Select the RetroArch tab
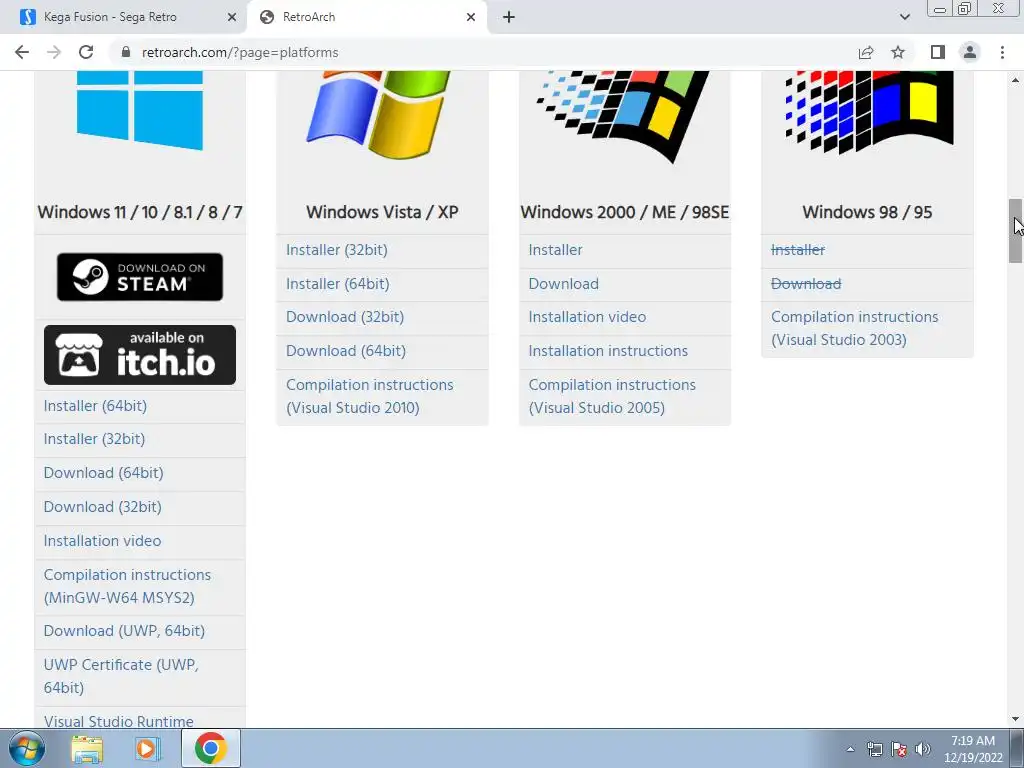Screen dimensions: 1024x768 [x=366, y=17]
